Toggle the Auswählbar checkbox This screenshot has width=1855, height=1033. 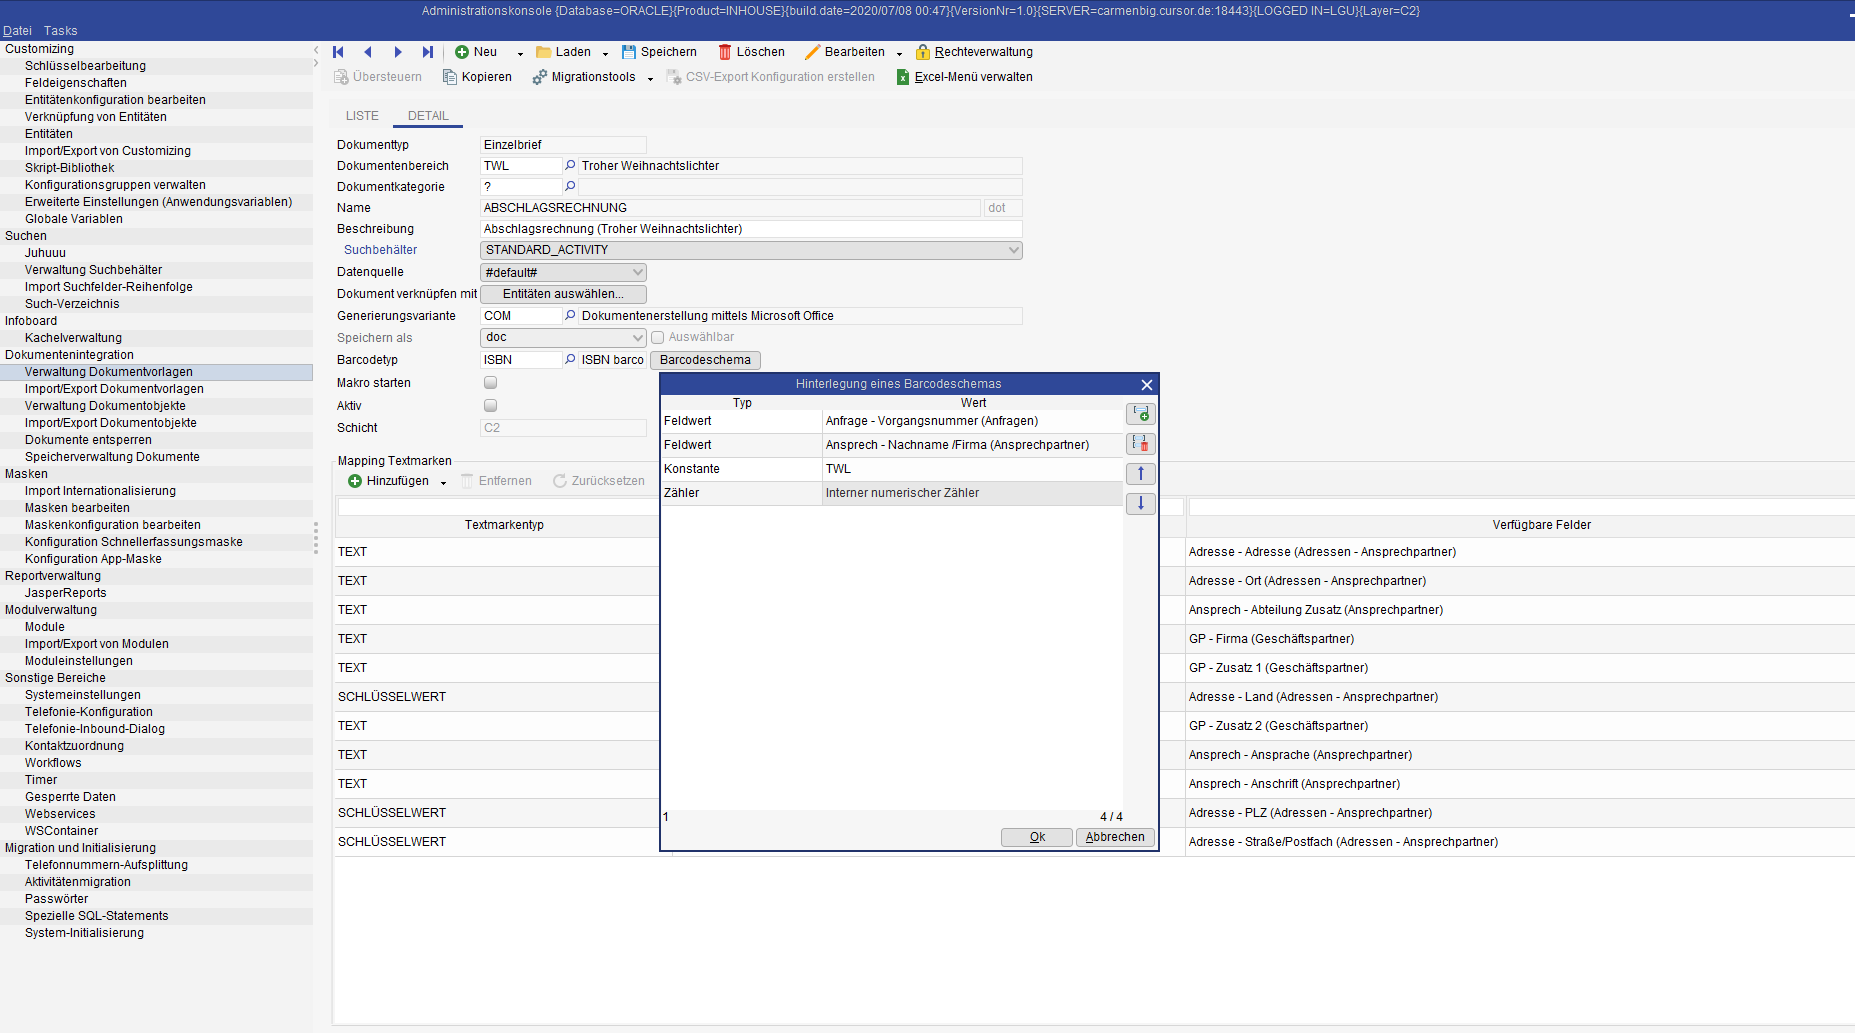(x=658, y=338)
